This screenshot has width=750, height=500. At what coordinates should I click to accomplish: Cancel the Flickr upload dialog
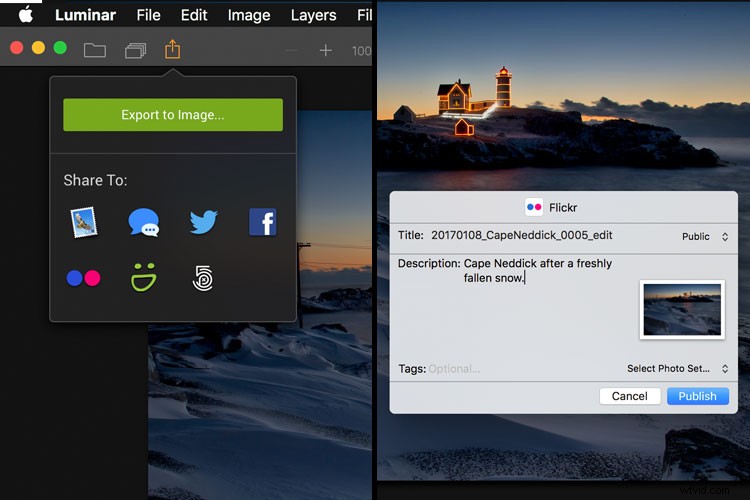click(629, 396)
